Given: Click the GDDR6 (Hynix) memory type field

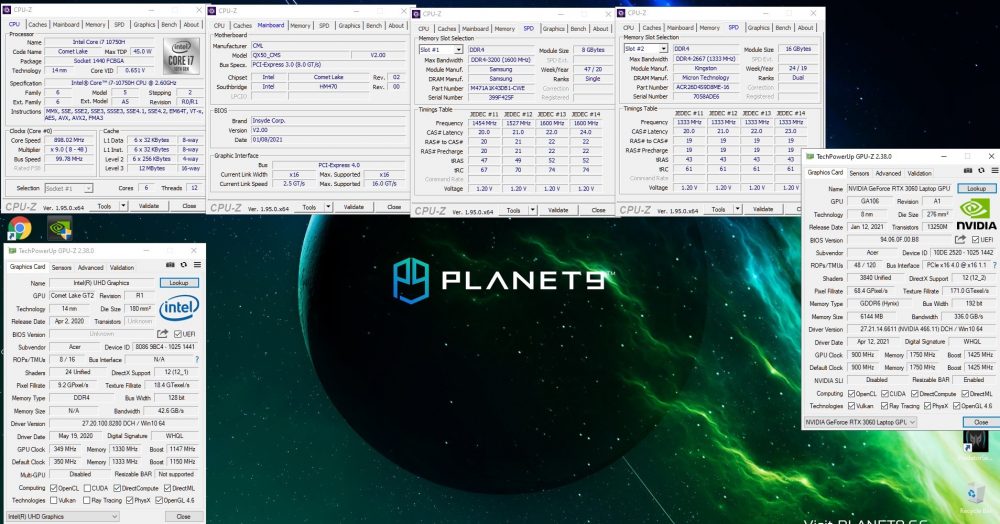Looking at the screenshot, I should (x=881, y=303).
